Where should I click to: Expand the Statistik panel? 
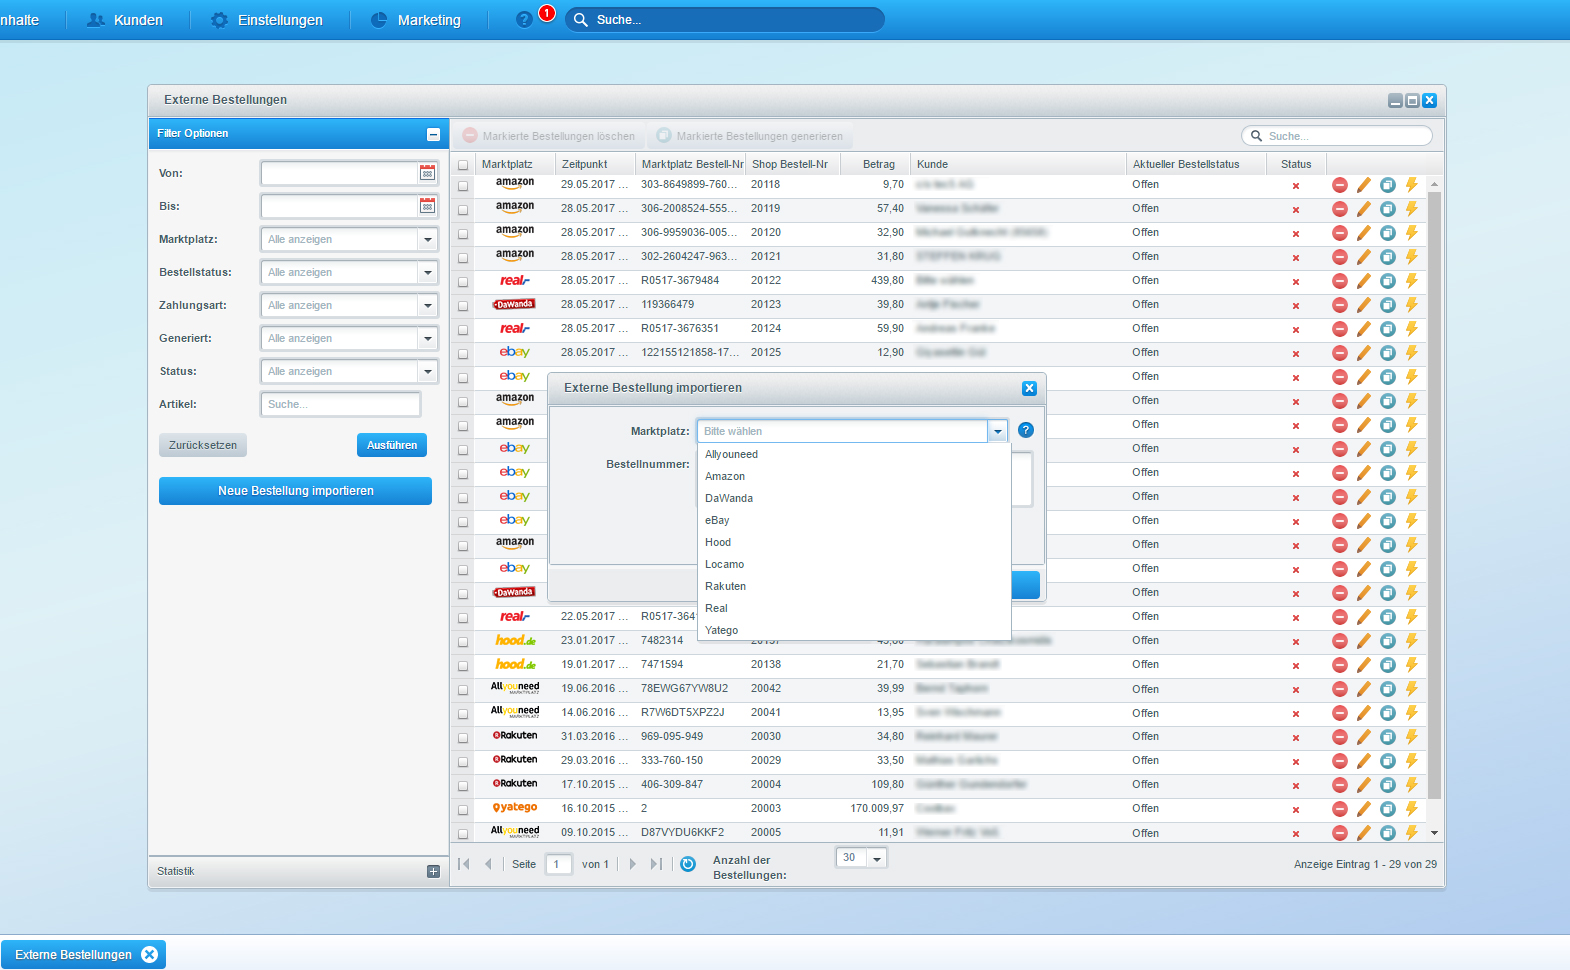[433, 871]
